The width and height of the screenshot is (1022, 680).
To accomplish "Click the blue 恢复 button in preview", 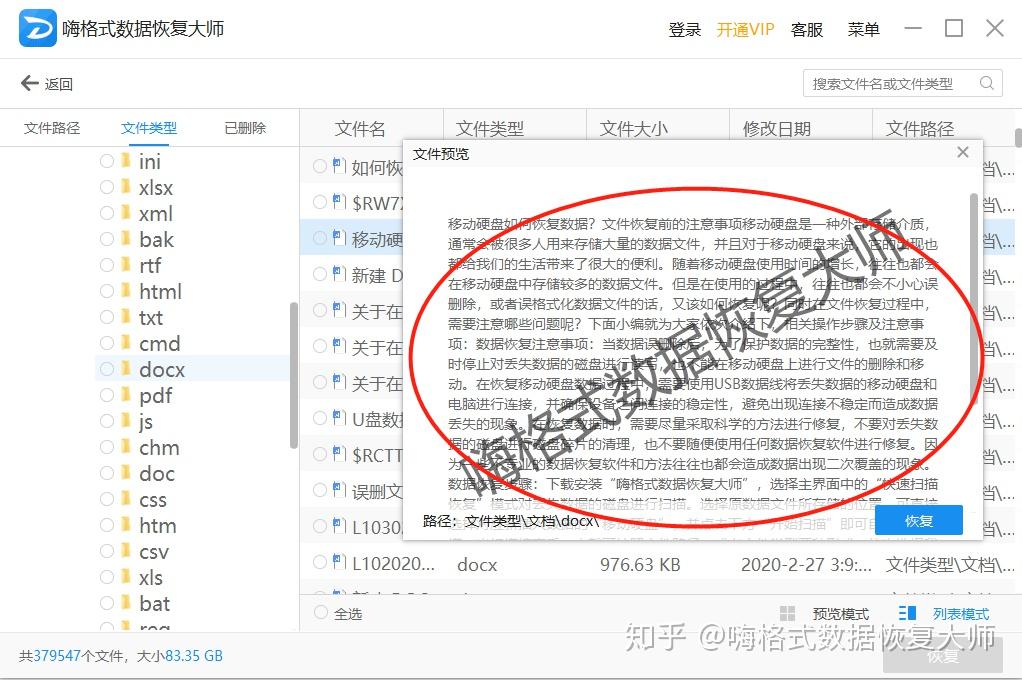I will point(919,520).
